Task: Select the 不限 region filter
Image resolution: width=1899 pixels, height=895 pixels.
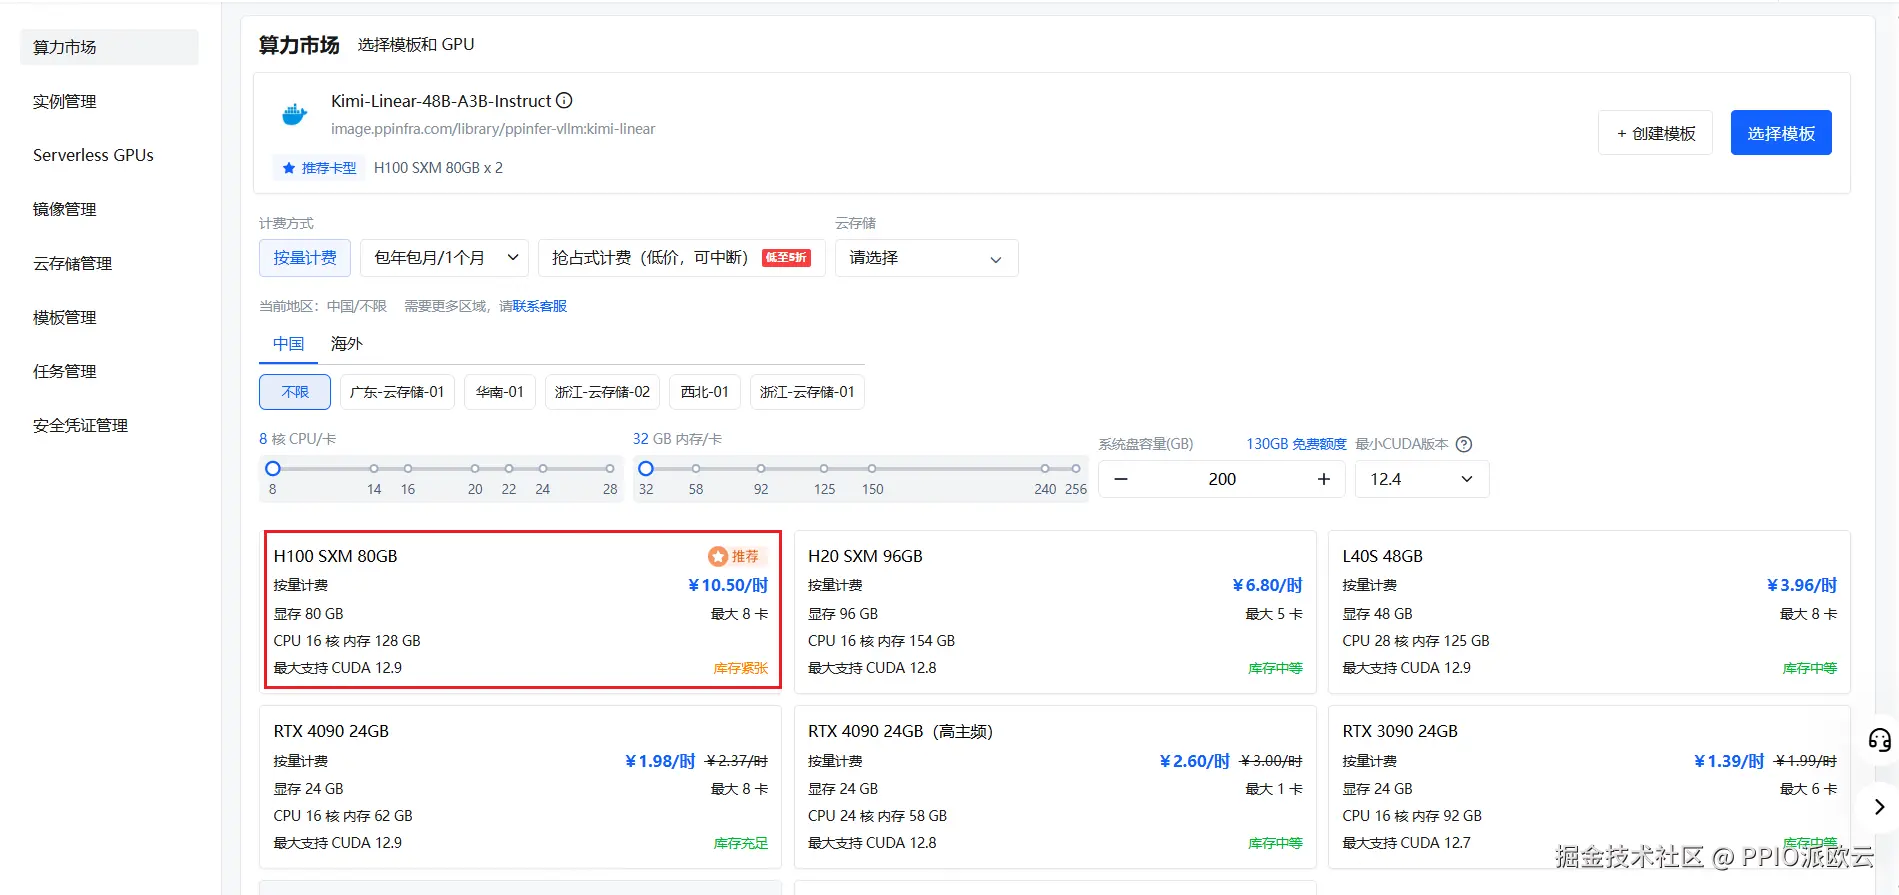Action: 295,392
